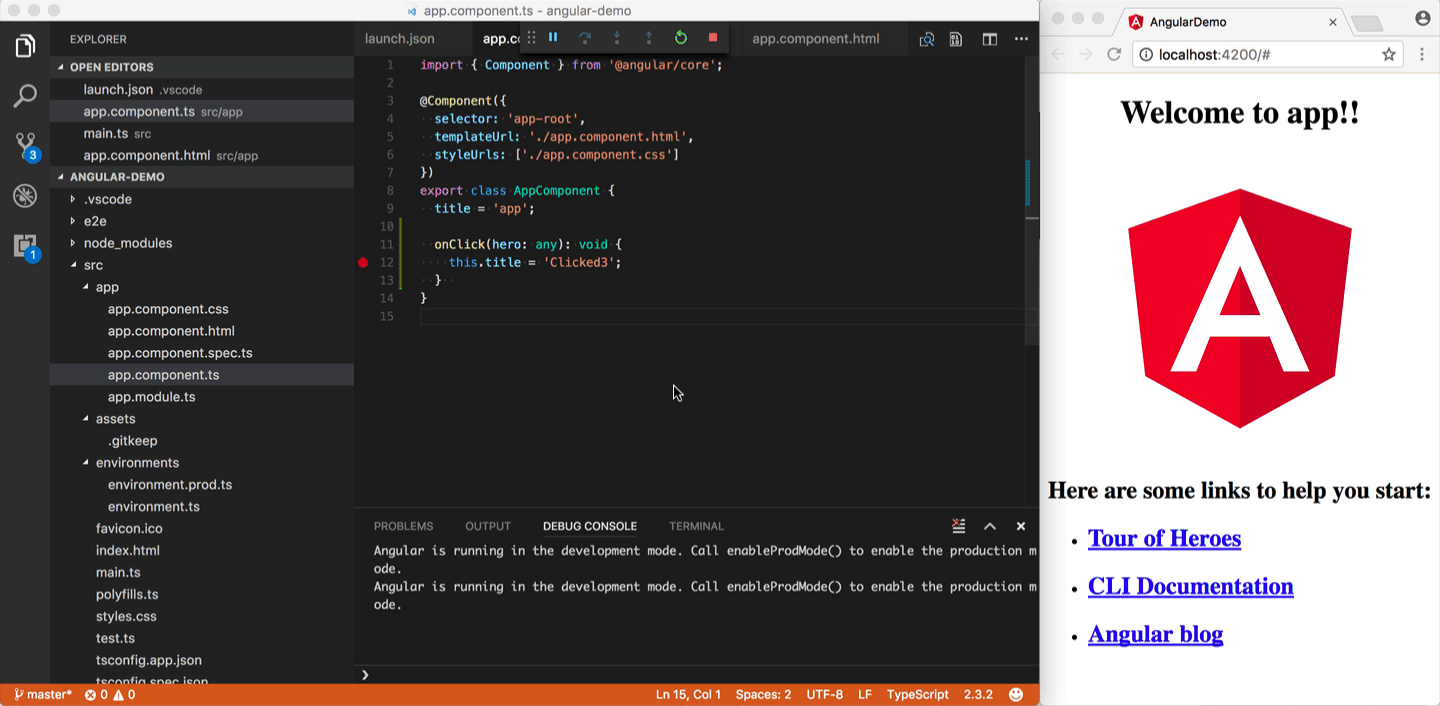Click the smiley feedback icon in status bar
This screenshot has height=706, width=1440.
(1016, 694)
